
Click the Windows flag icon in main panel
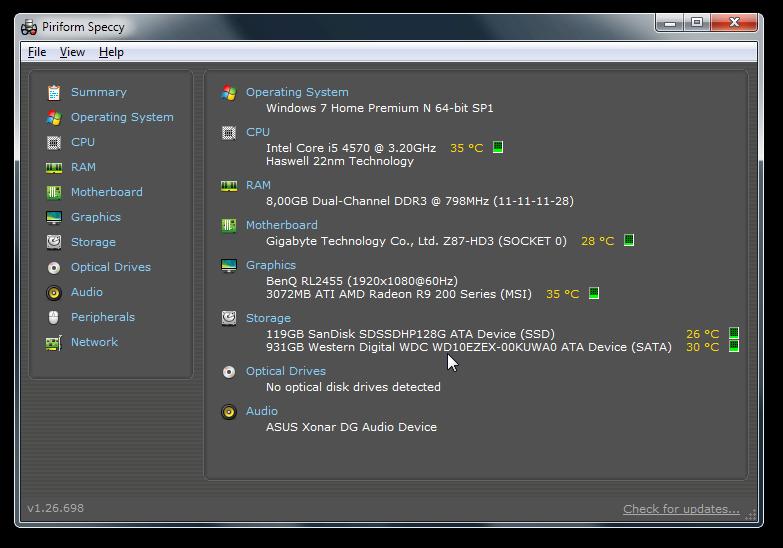229,93
